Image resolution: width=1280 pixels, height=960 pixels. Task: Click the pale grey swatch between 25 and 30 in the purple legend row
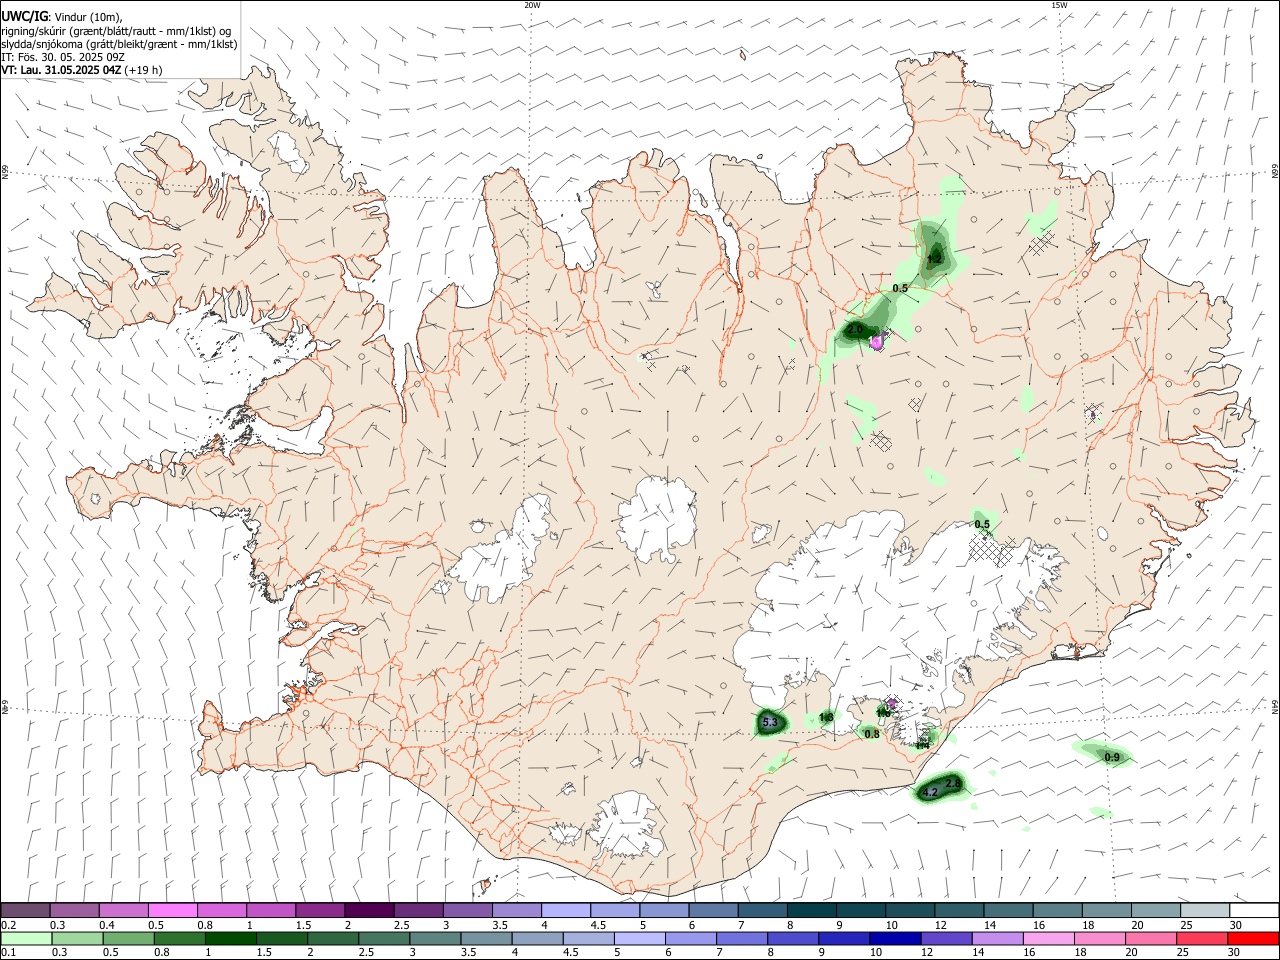[x=1205, y=910]
